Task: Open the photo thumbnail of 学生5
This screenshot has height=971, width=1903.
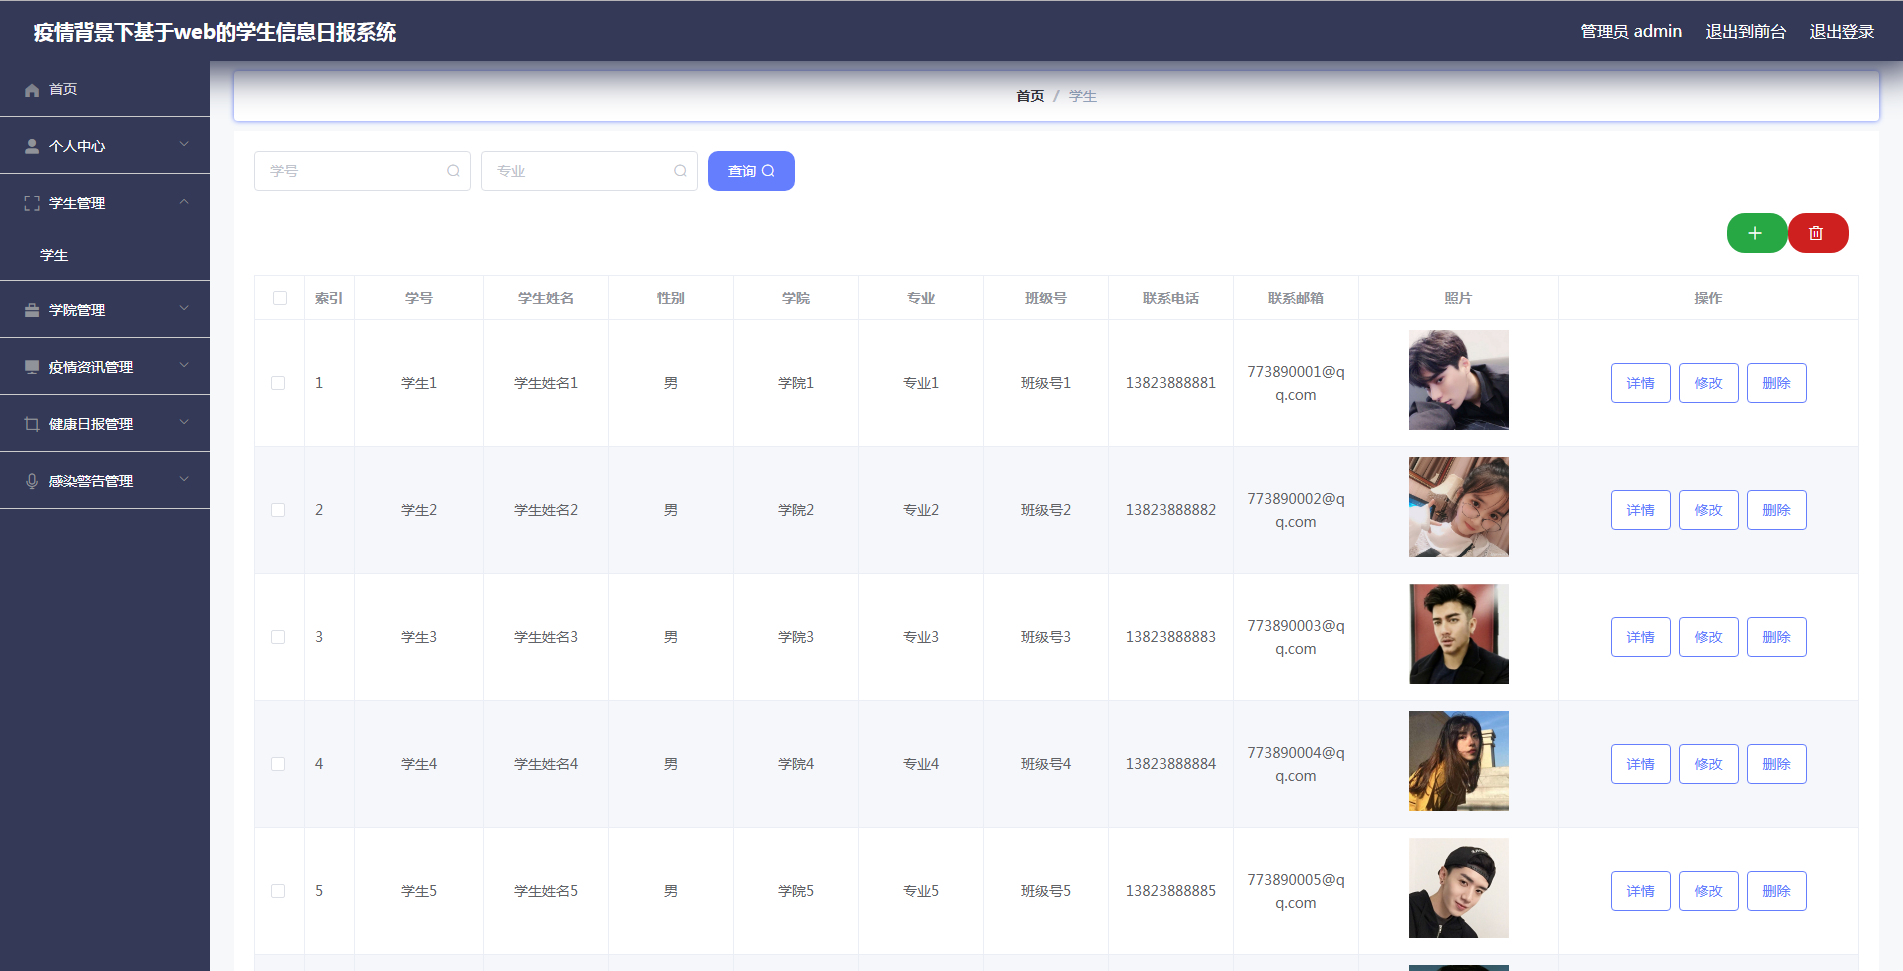Action: coord(1459,888)
